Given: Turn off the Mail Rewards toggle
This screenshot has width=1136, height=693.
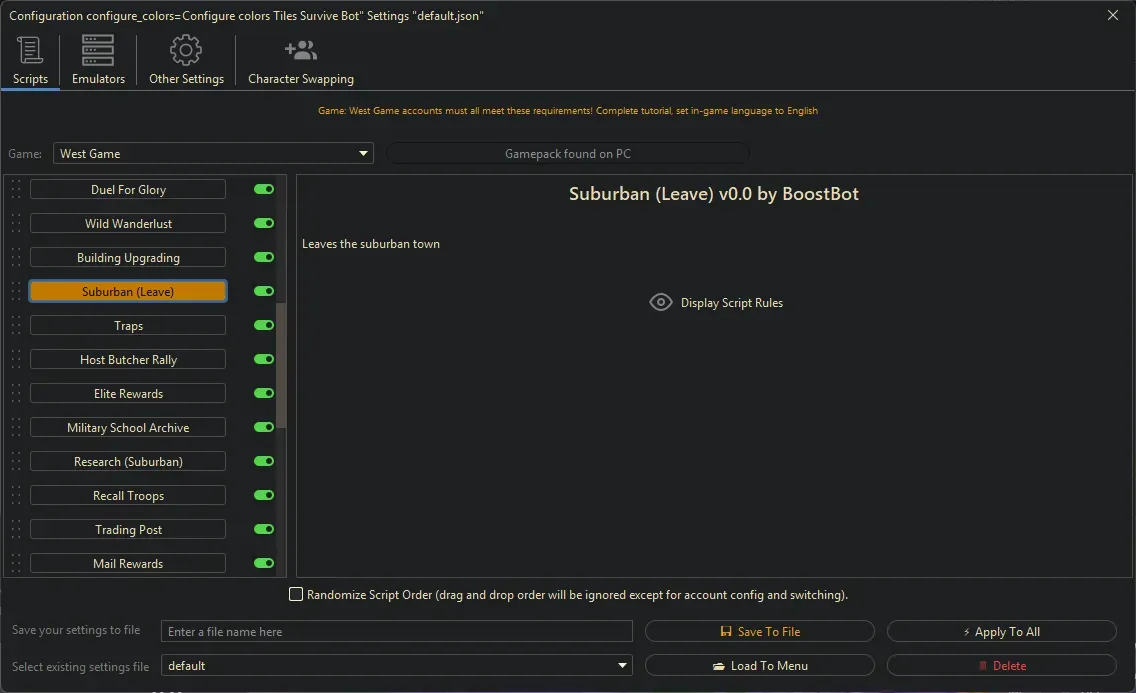Looking at the screenshot, I should pyautogui.click(x=264, y=563).
